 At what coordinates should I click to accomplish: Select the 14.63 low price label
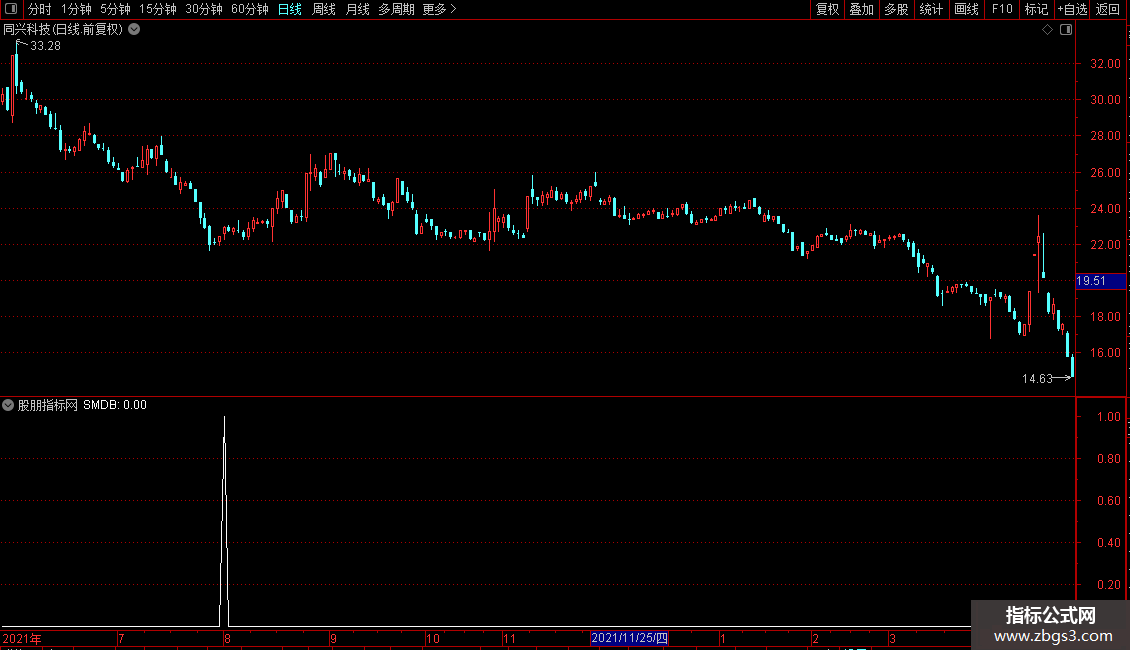coord(1037,379)
